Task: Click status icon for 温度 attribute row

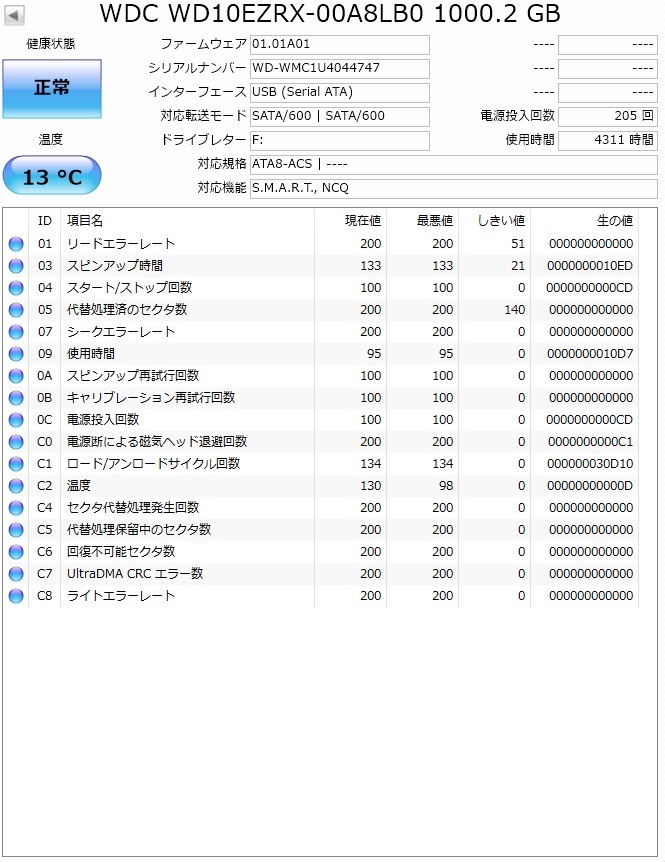Action: 16,486
